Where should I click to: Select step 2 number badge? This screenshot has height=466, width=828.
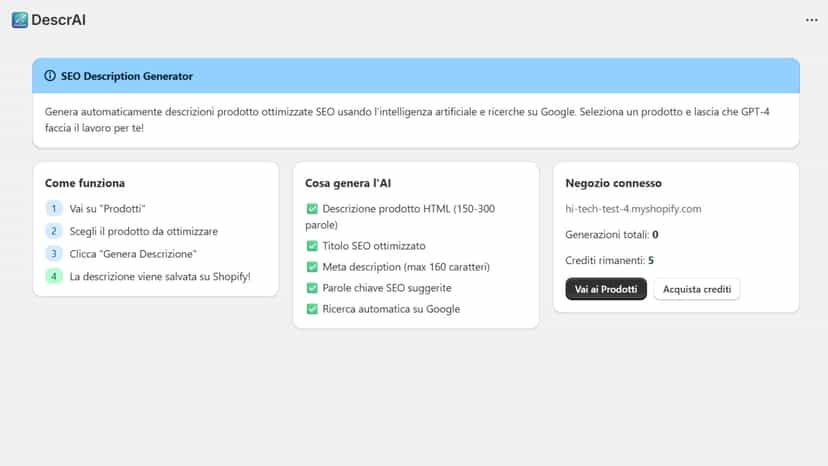53,231
